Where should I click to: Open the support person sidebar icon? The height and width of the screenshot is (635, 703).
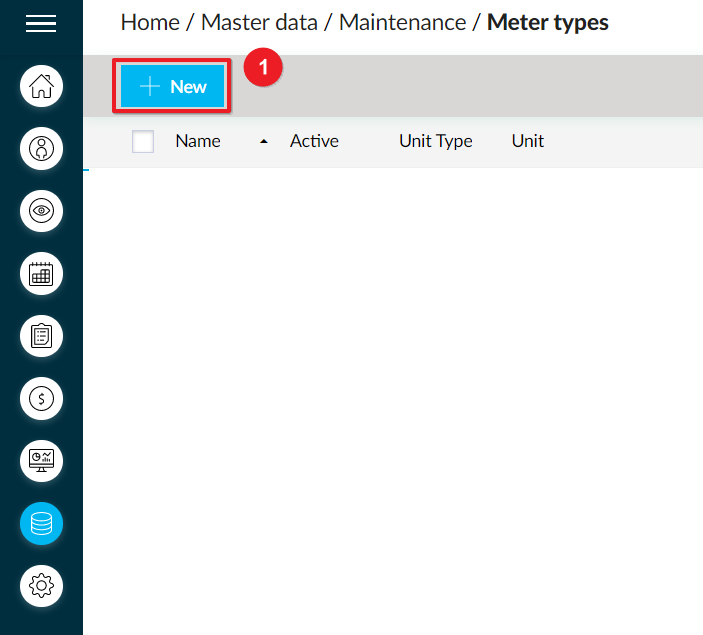click(41, 148)
